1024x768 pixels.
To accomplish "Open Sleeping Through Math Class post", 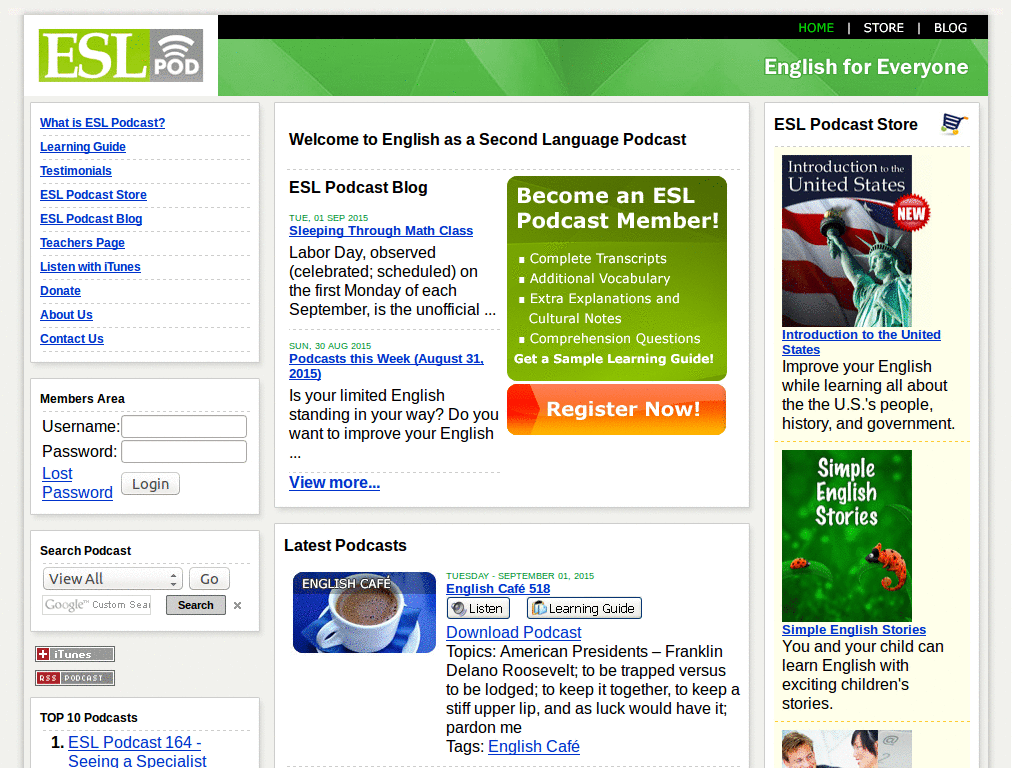I will 381,231.
